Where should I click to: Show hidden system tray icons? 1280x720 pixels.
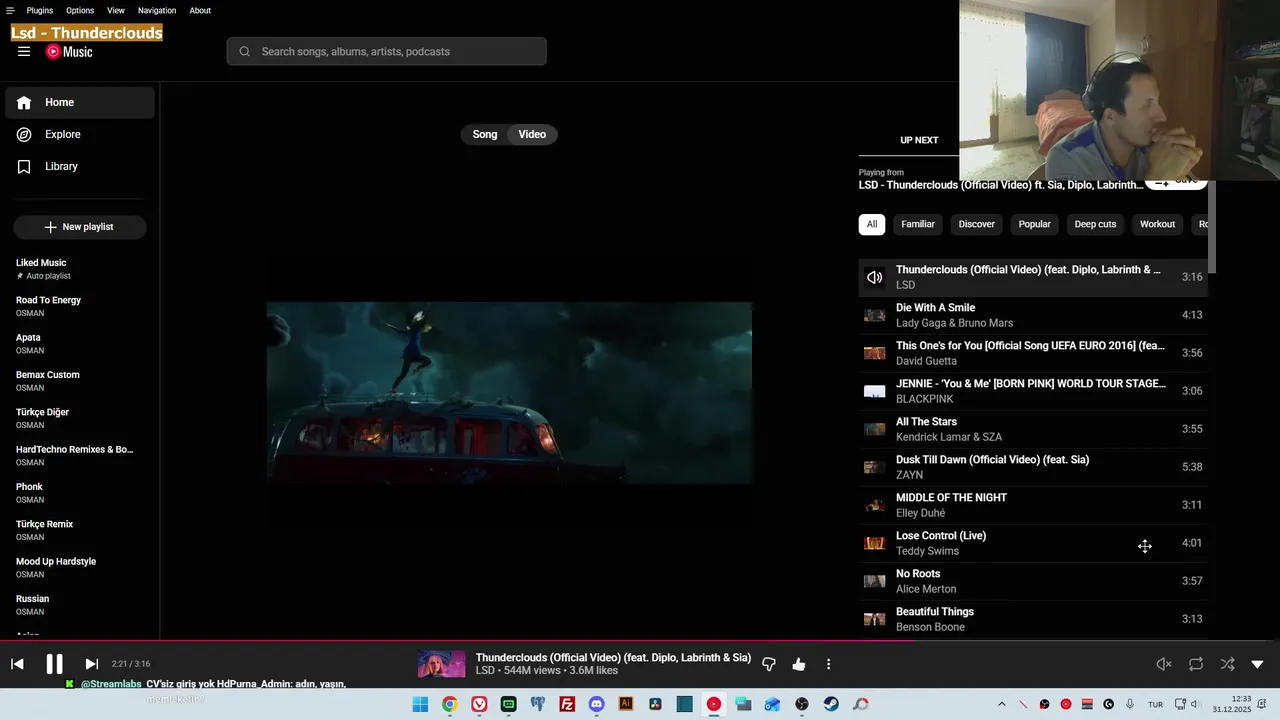(x=1001, y=704)
